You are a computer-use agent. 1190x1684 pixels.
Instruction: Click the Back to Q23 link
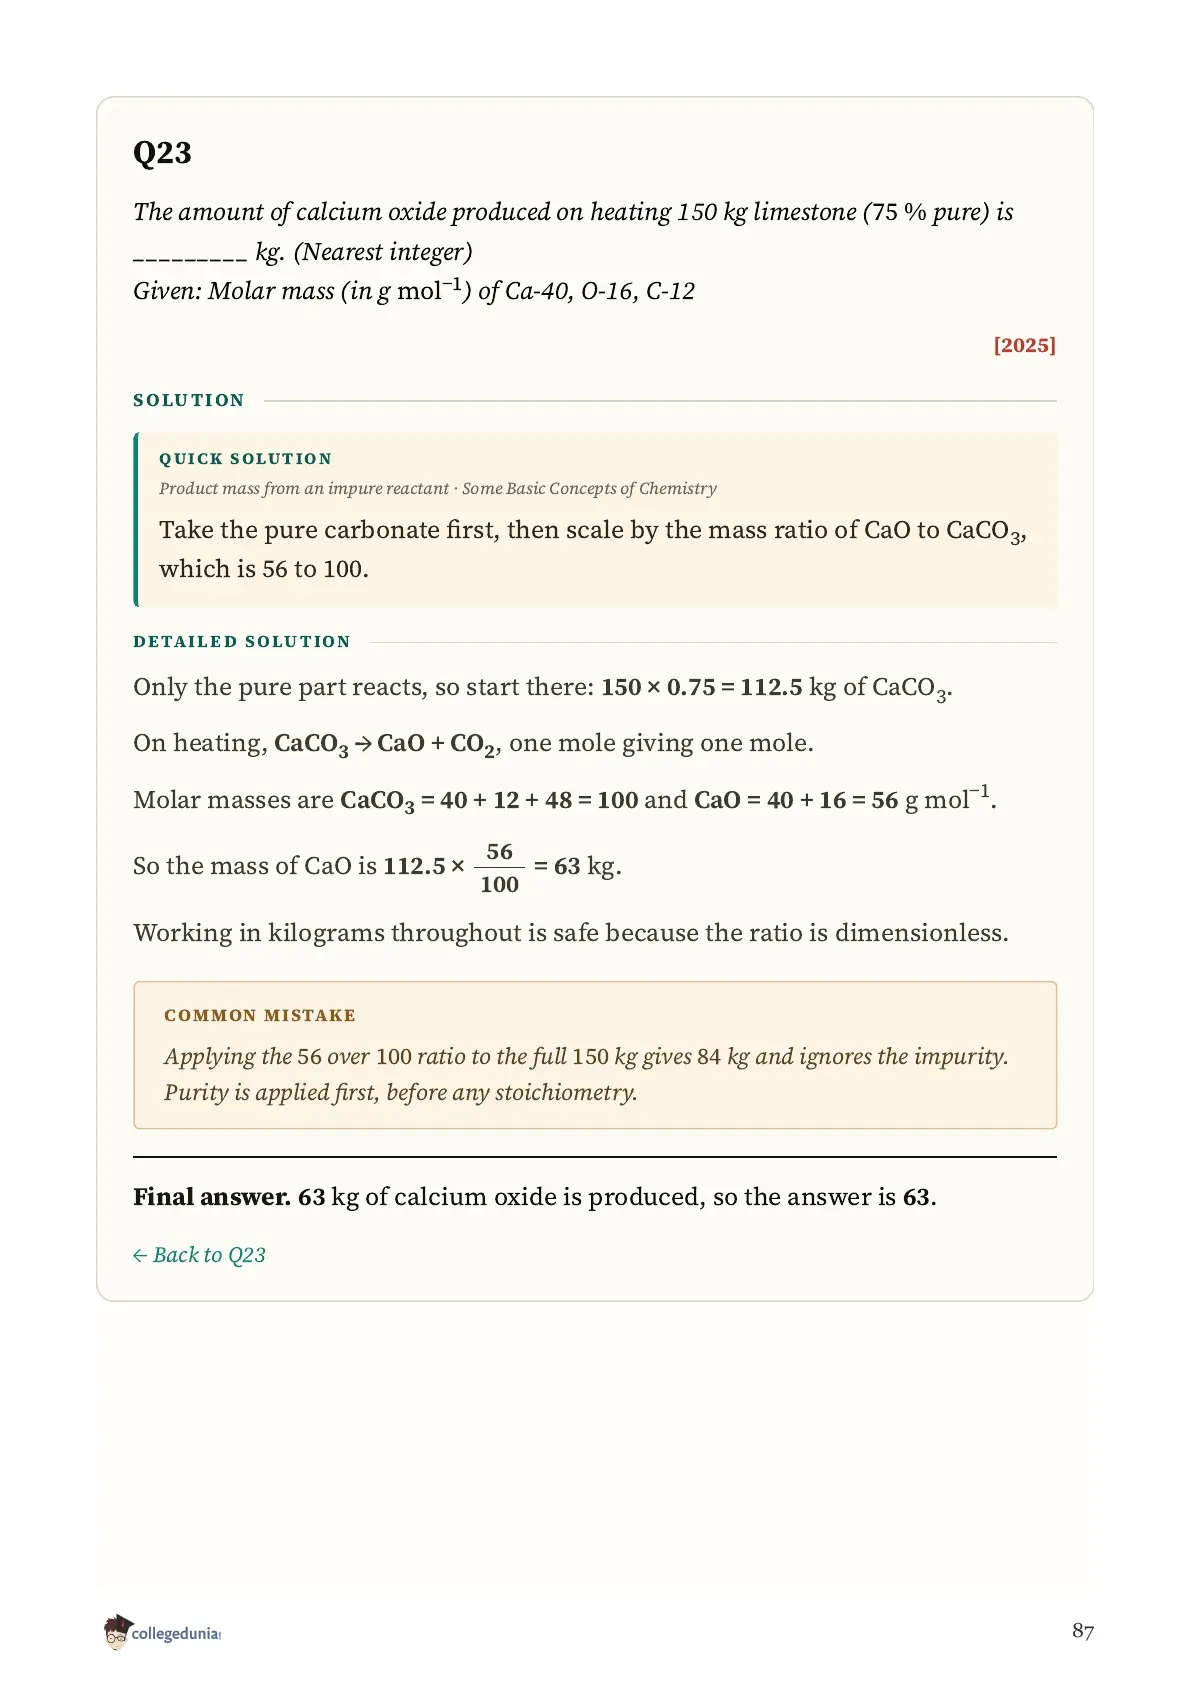[x=199, y=1255]
